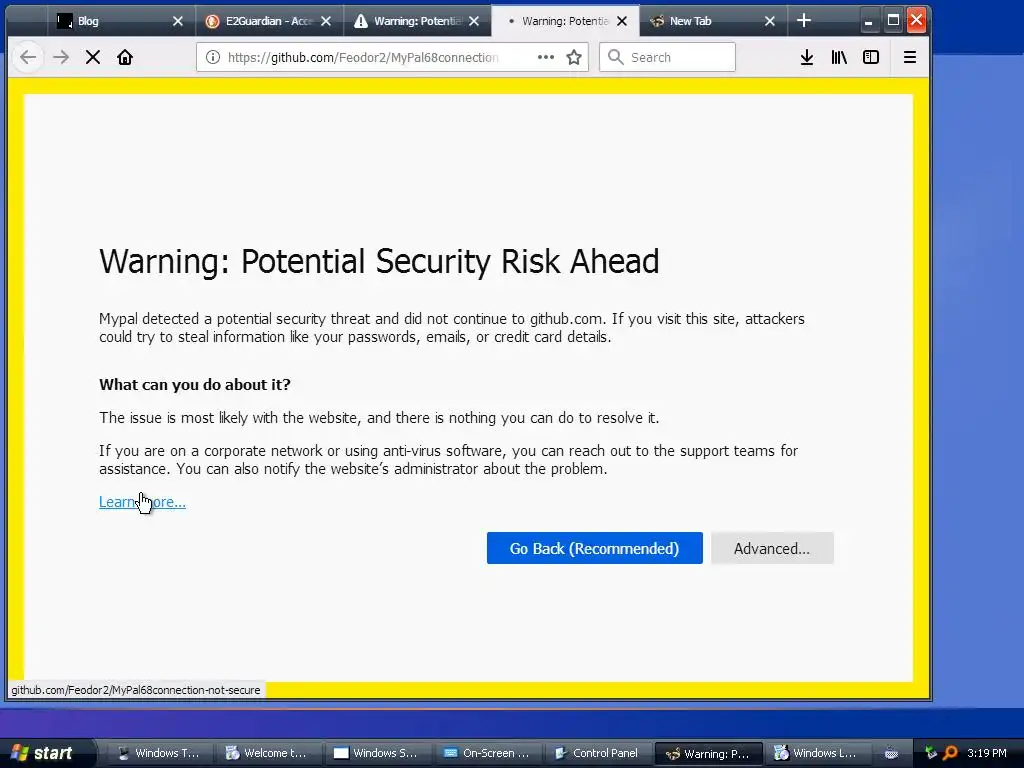Toggle the sidebar view
Screen dimensions: 1024x768
[x=871, y=57]
